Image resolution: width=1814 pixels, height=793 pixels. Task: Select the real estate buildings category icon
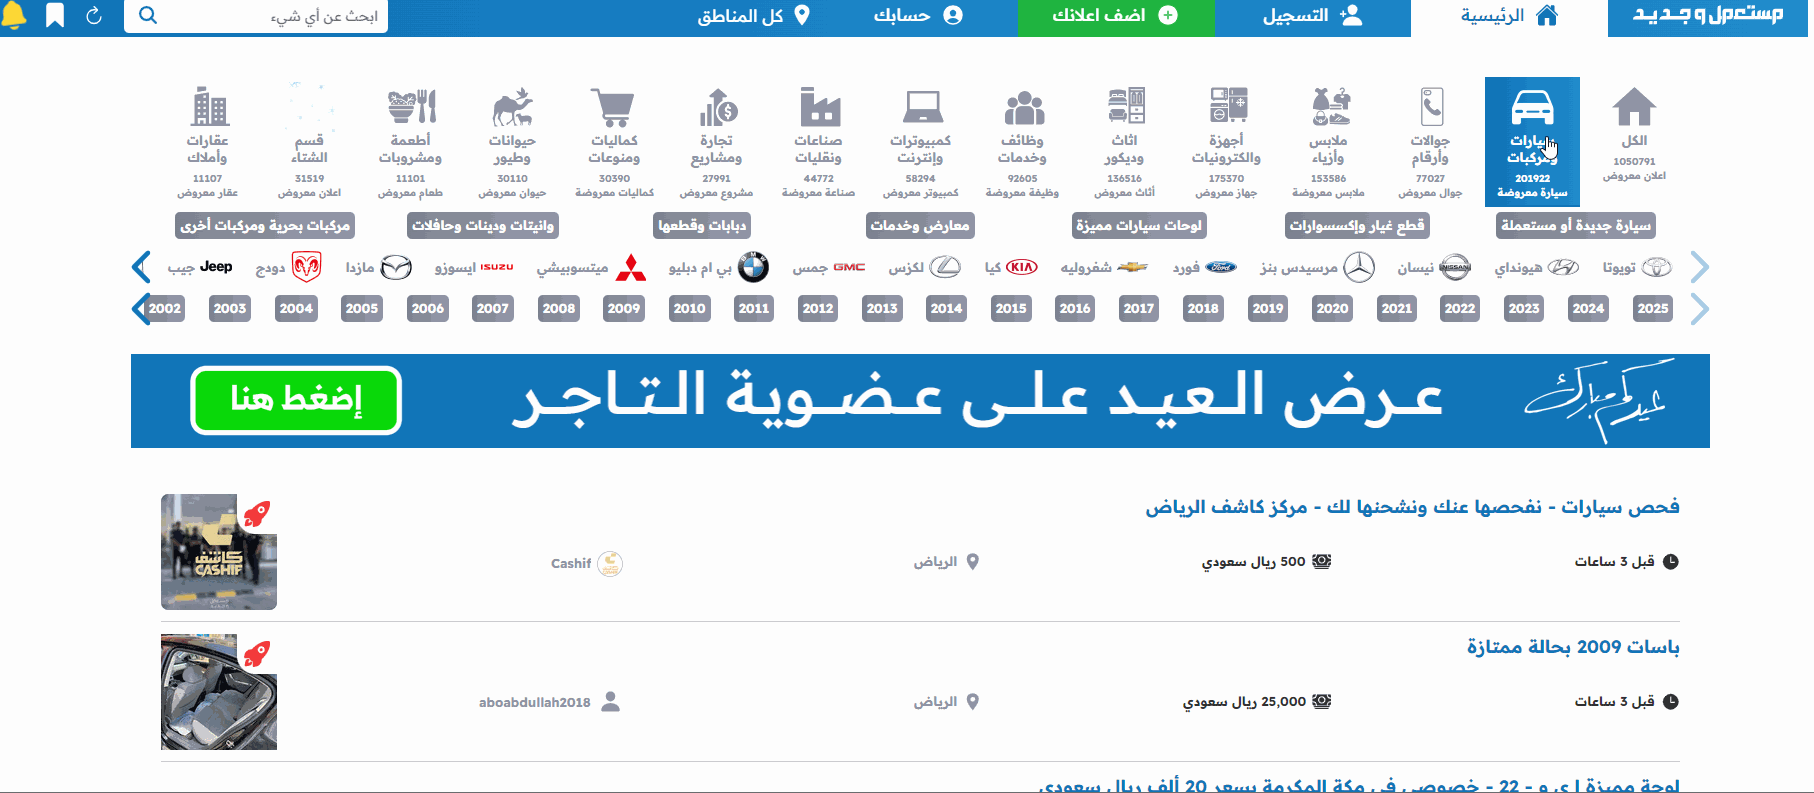pyautogui.click(x=208, y=107)
